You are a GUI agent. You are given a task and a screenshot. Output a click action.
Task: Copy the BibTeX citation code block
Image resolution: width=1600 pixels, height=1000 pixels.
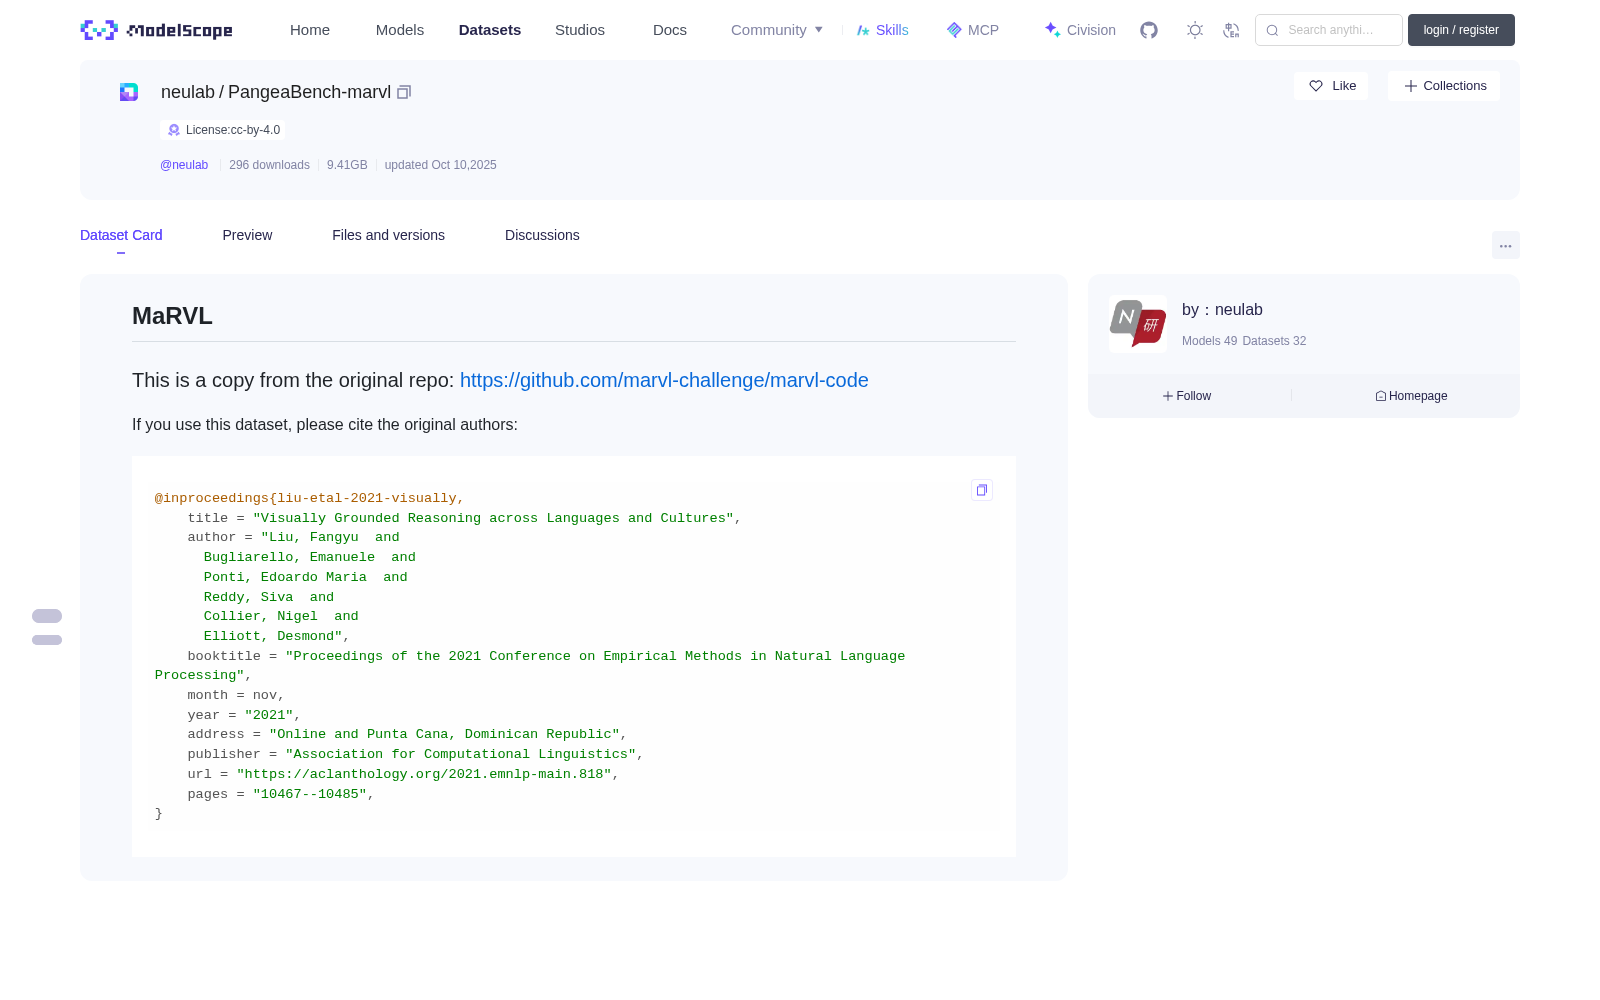[982, 490]
